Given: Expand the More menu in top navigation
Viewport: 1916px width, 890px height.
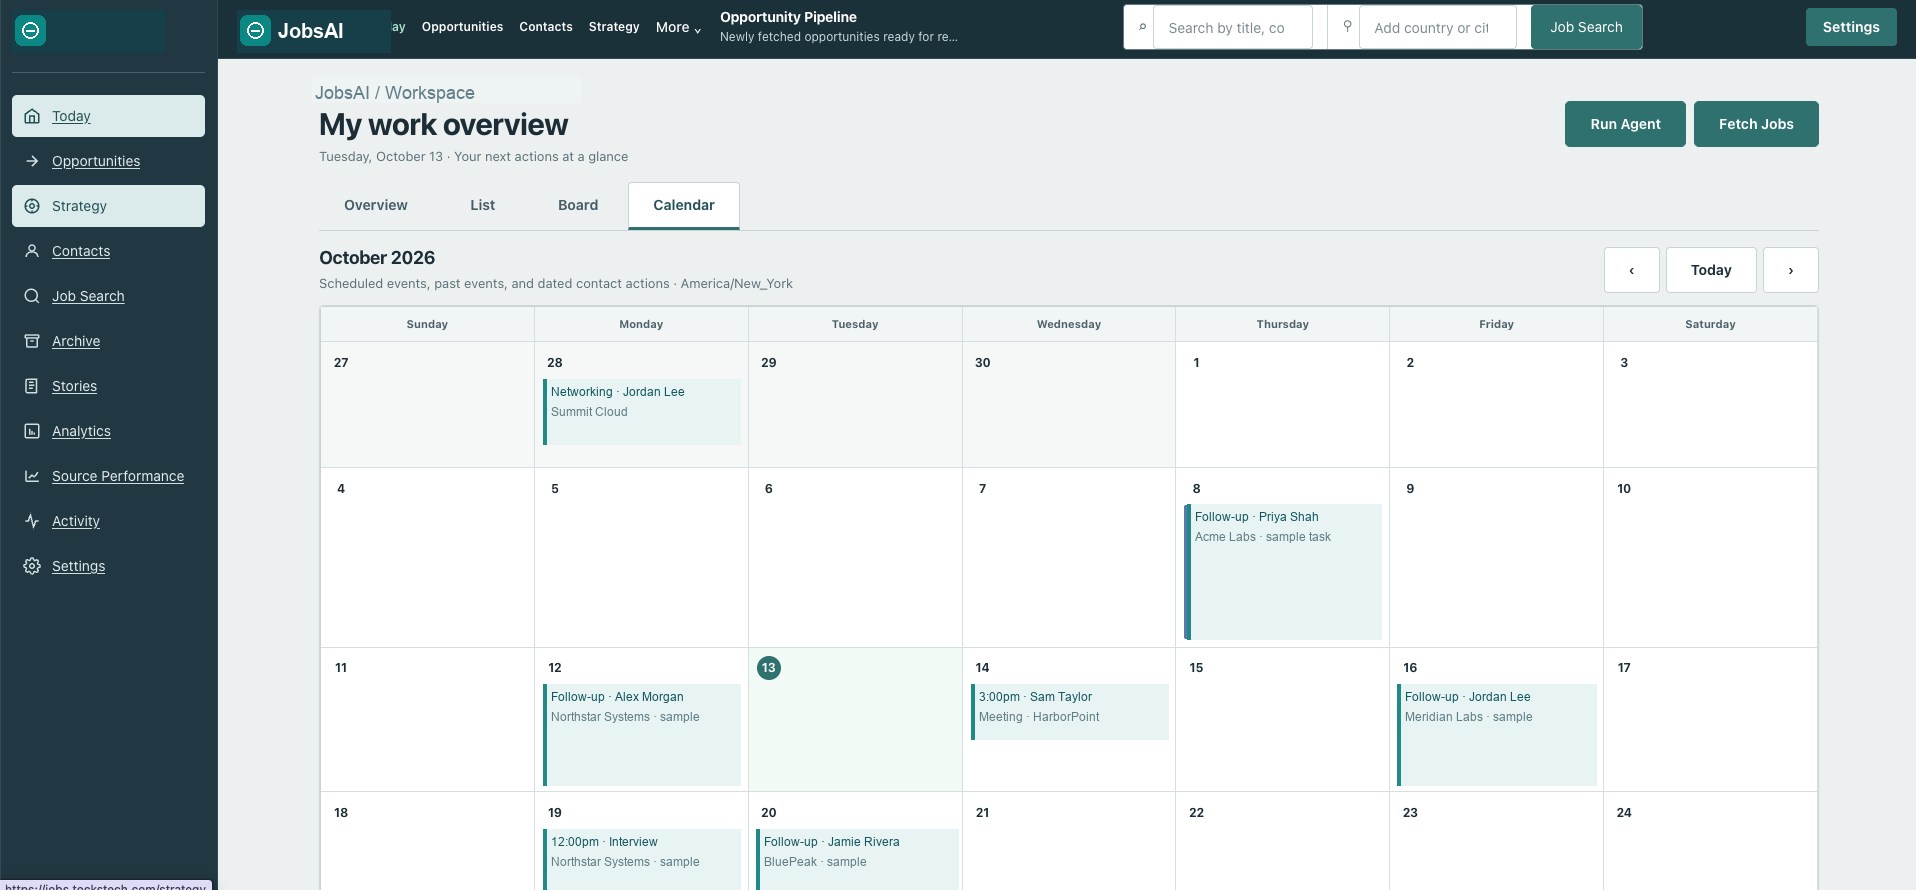Looking at the screenshot, I should tap(678, 28).
